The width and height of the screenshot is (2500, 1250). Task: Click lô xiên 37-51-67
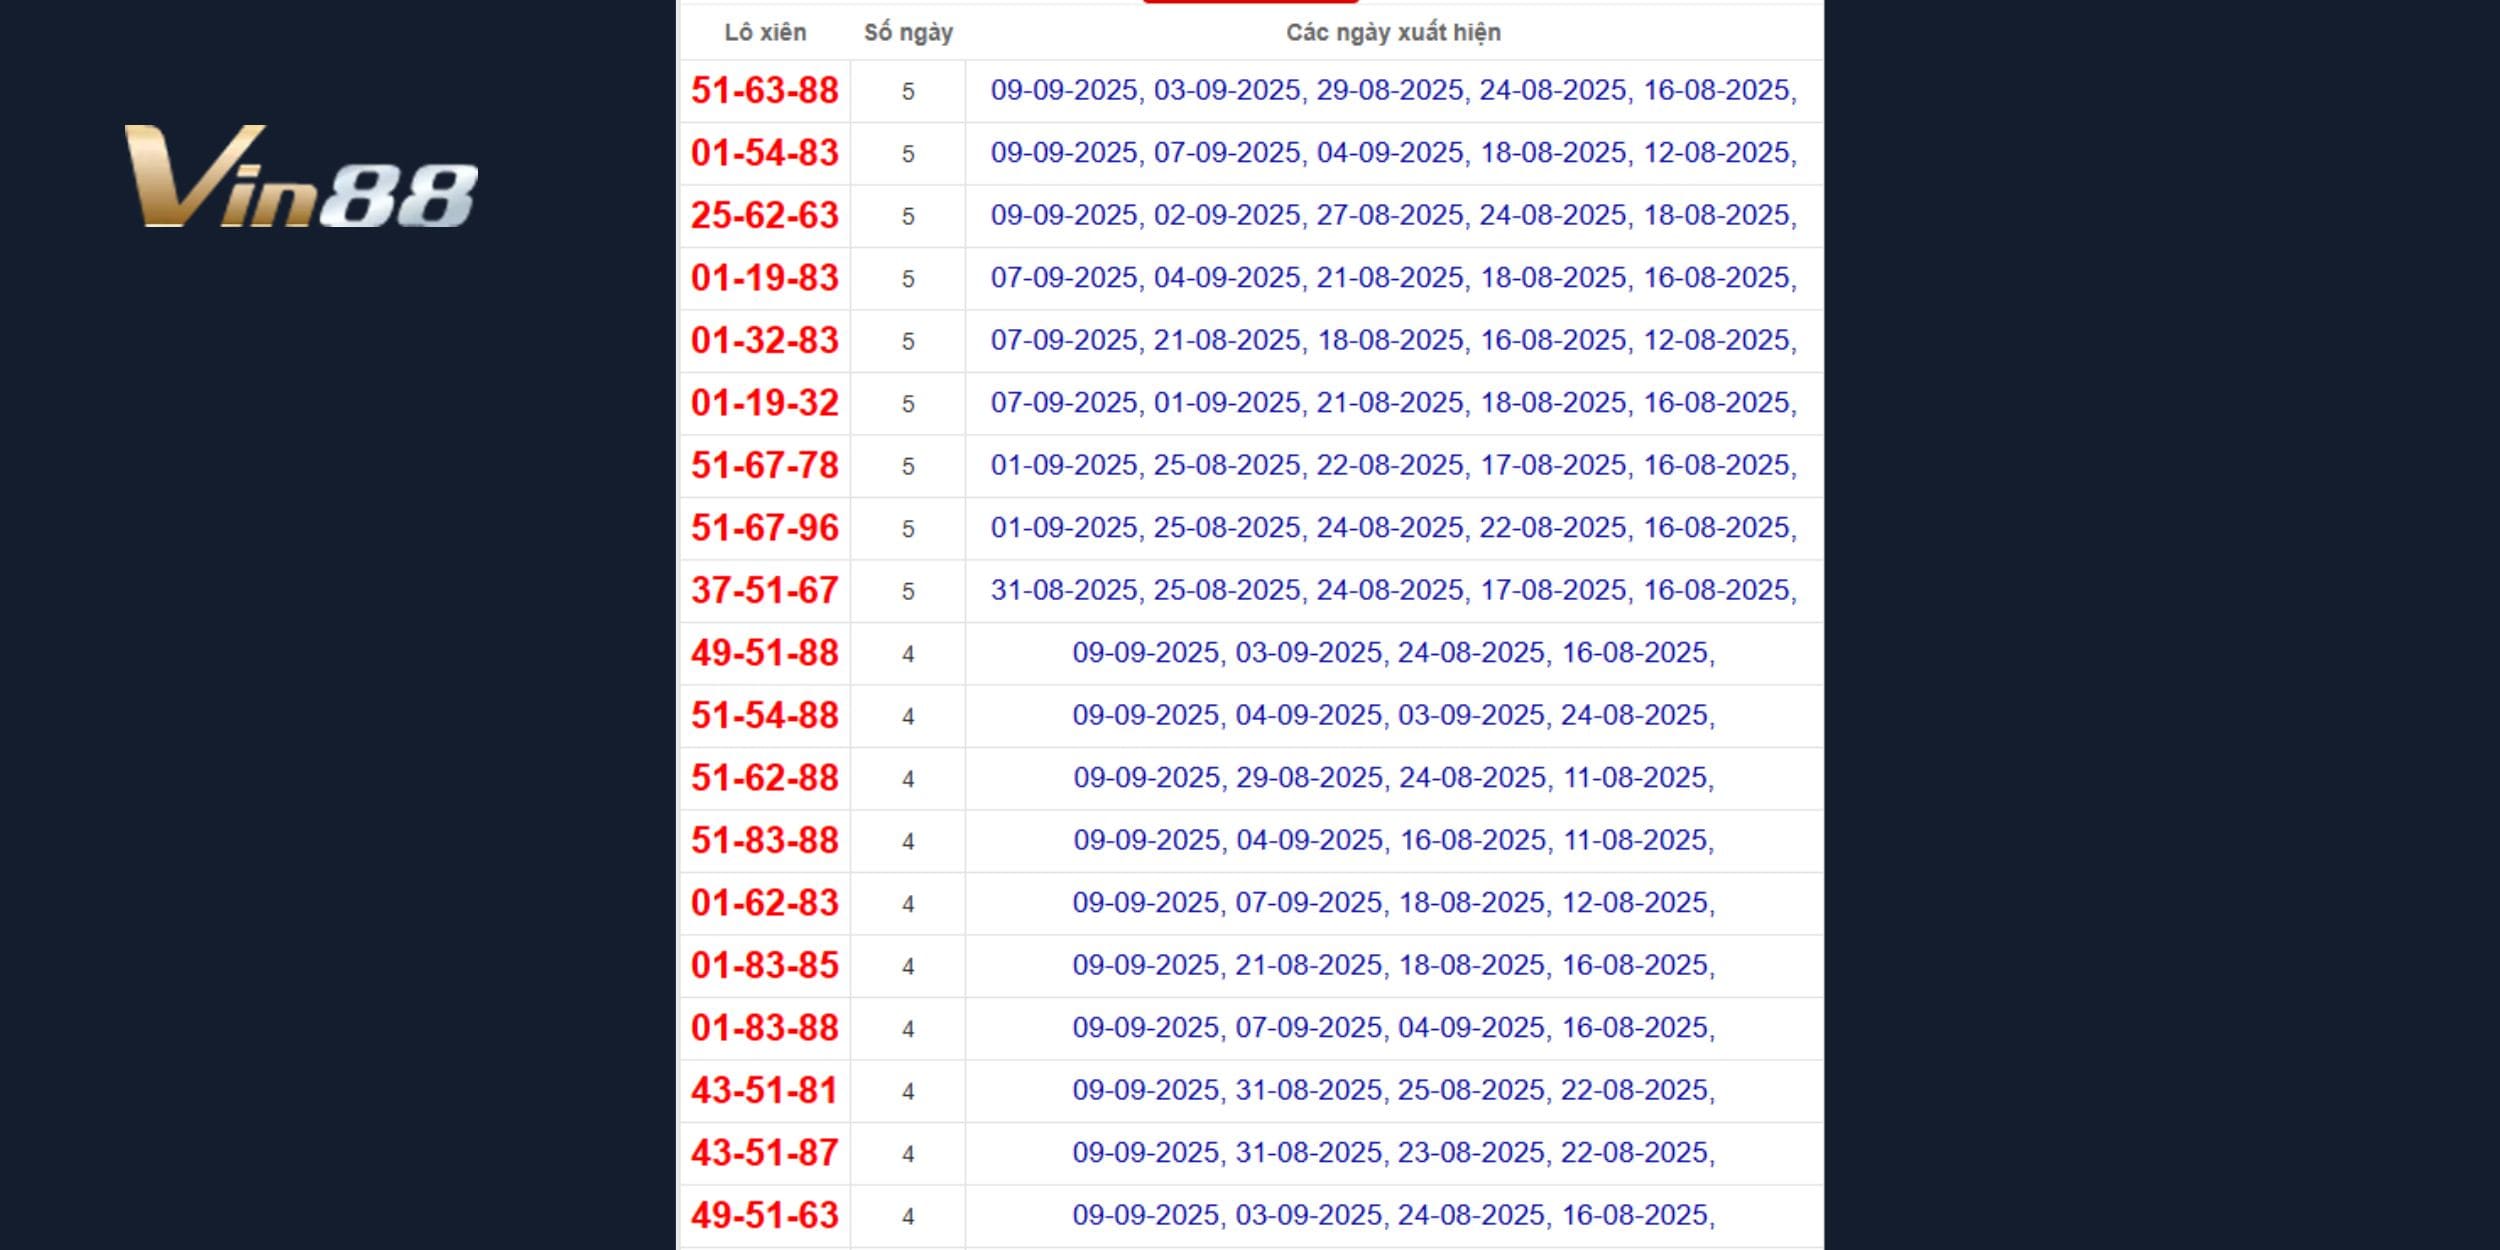[x=765, y=591]
